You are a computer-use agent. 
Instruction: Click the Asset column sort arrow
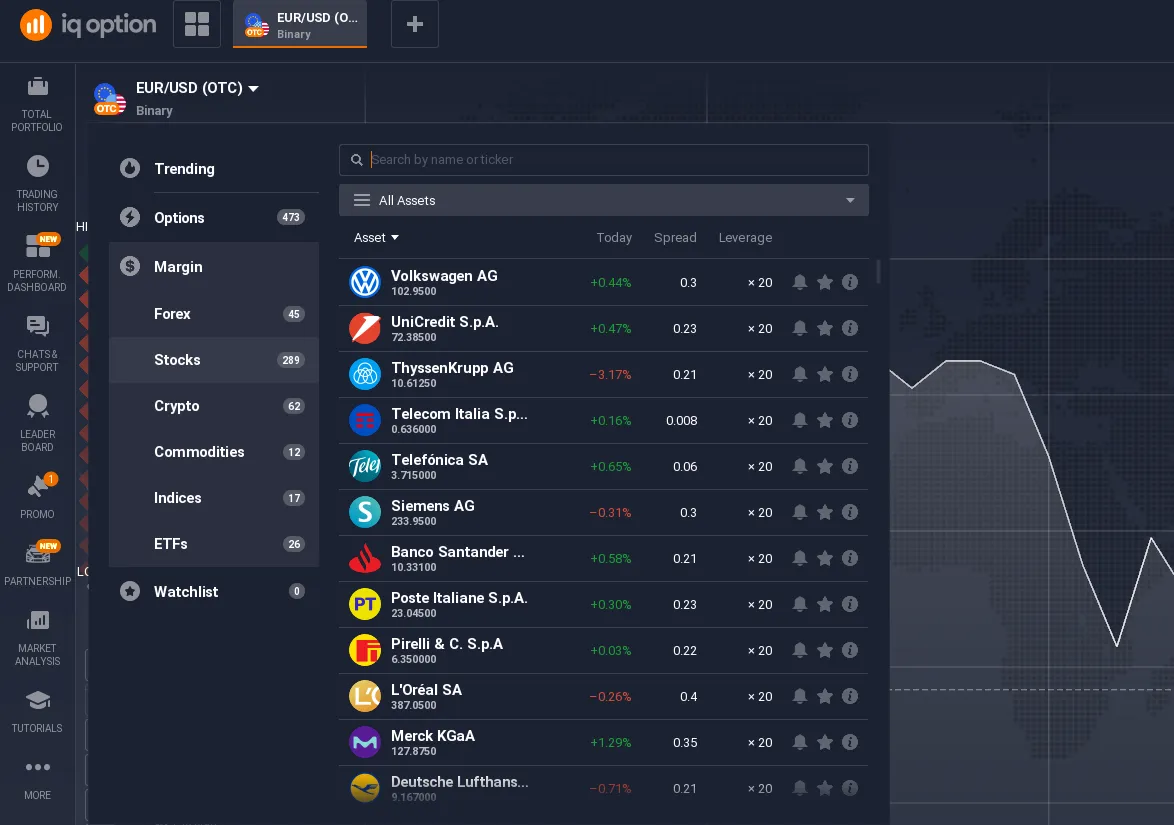click(395, 238)
